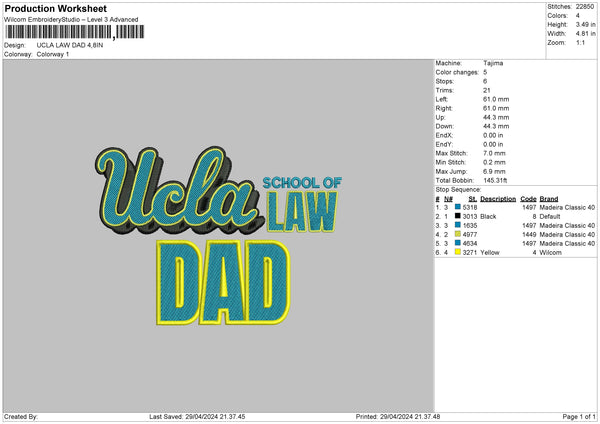Click the 'Wilcom' brand in the 3271 row

(x=551, y=253)
